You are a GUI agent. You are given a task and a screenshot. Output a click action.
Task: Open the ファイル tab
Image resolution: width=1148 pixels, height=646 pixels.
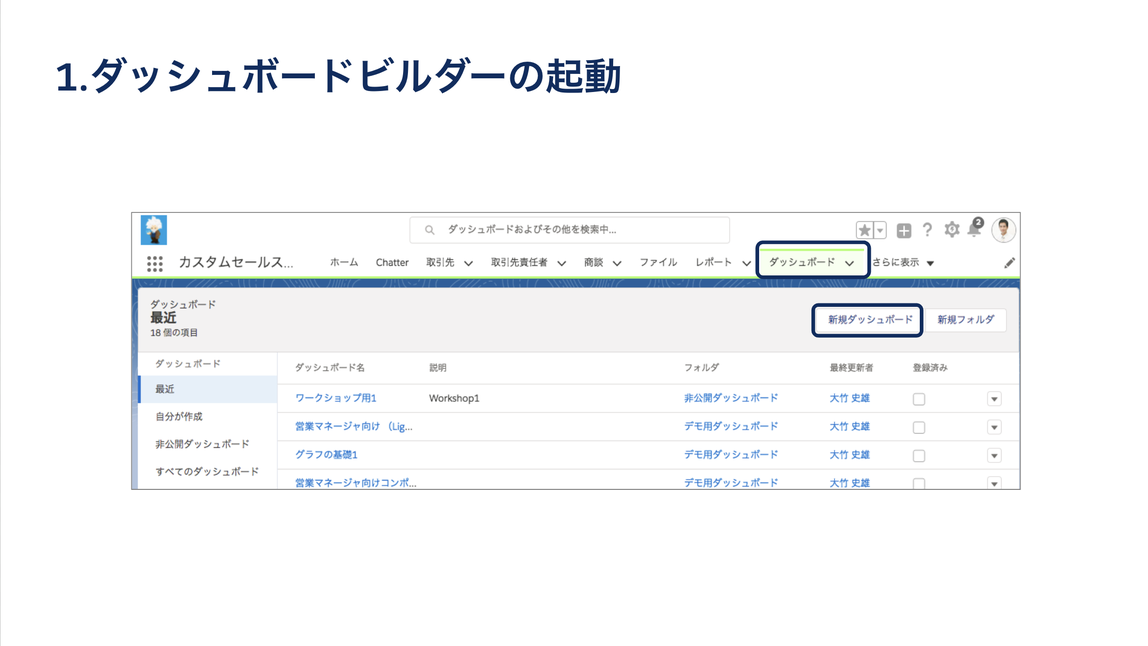[x=658, y=262]
